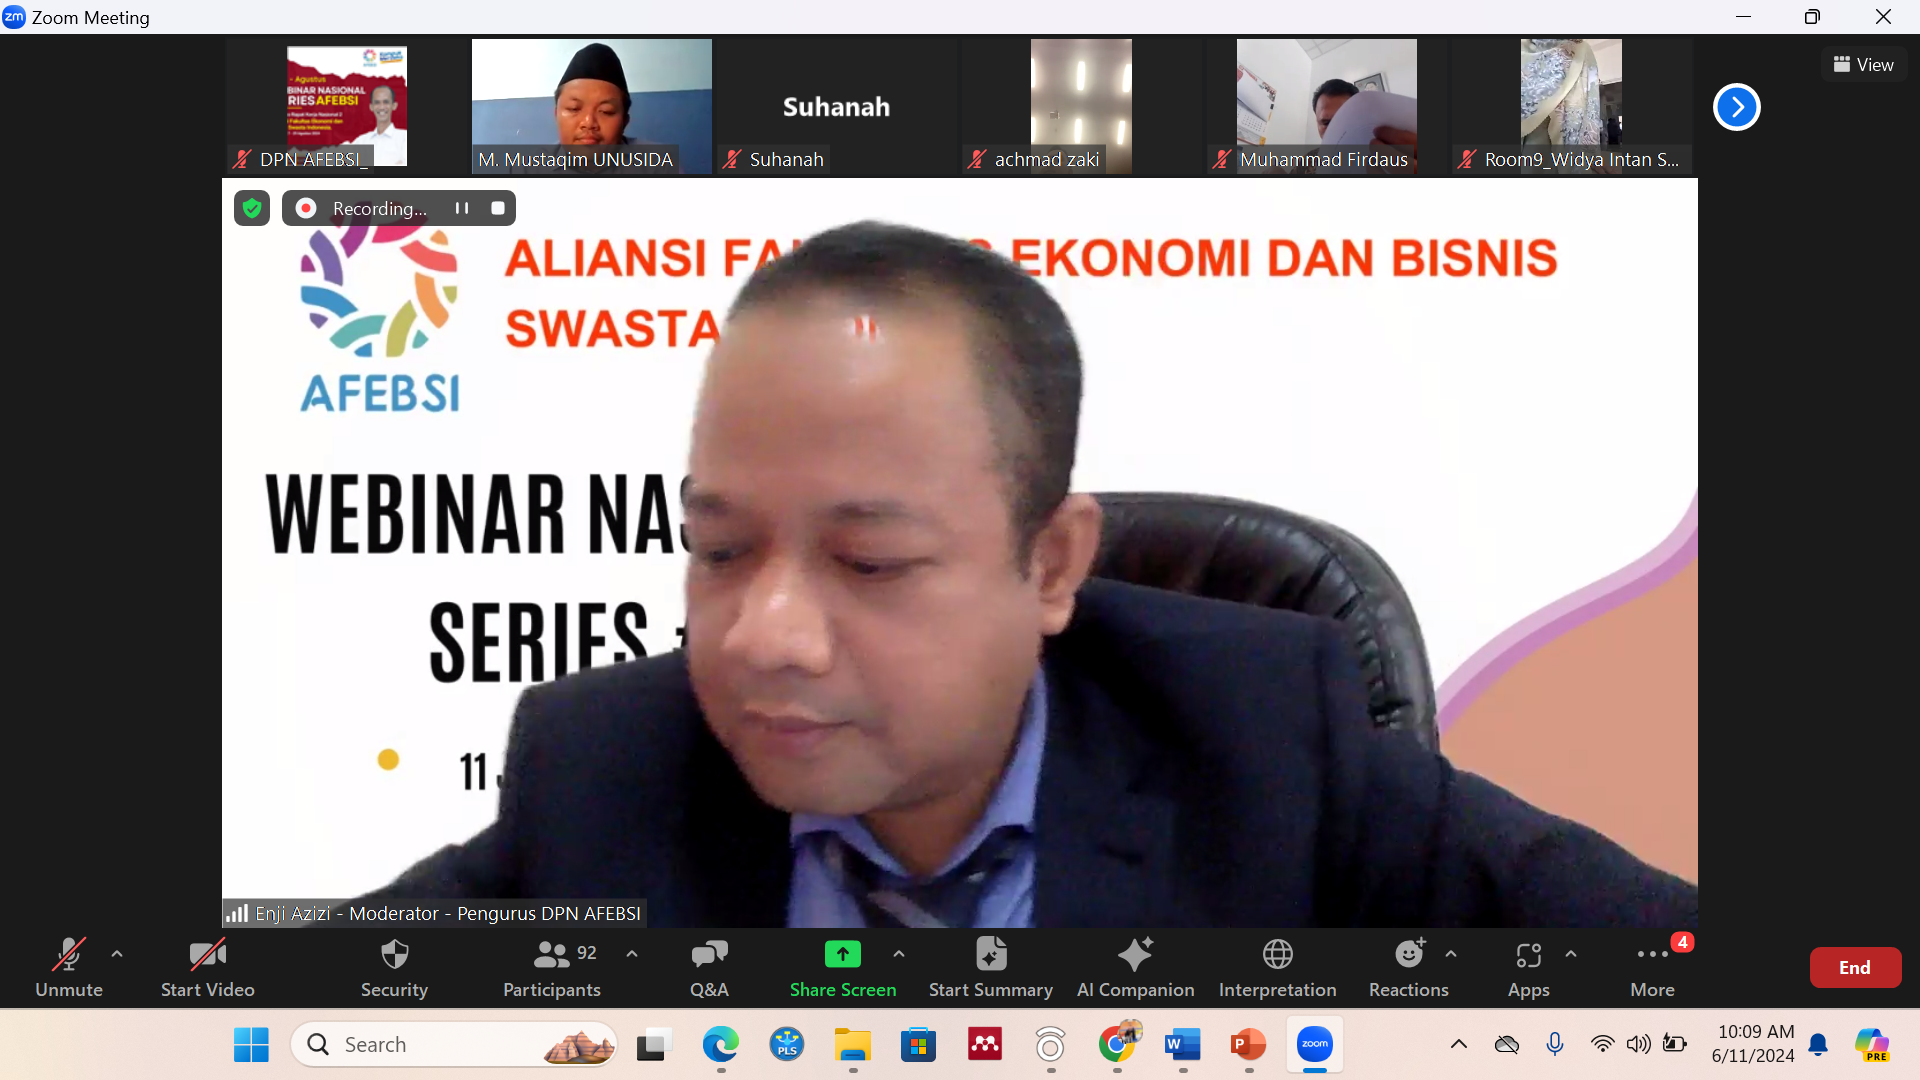The width and height of the screenshot is (1920, 1080).
Task: Click the green Share Screen button
Action: [843, 967]
